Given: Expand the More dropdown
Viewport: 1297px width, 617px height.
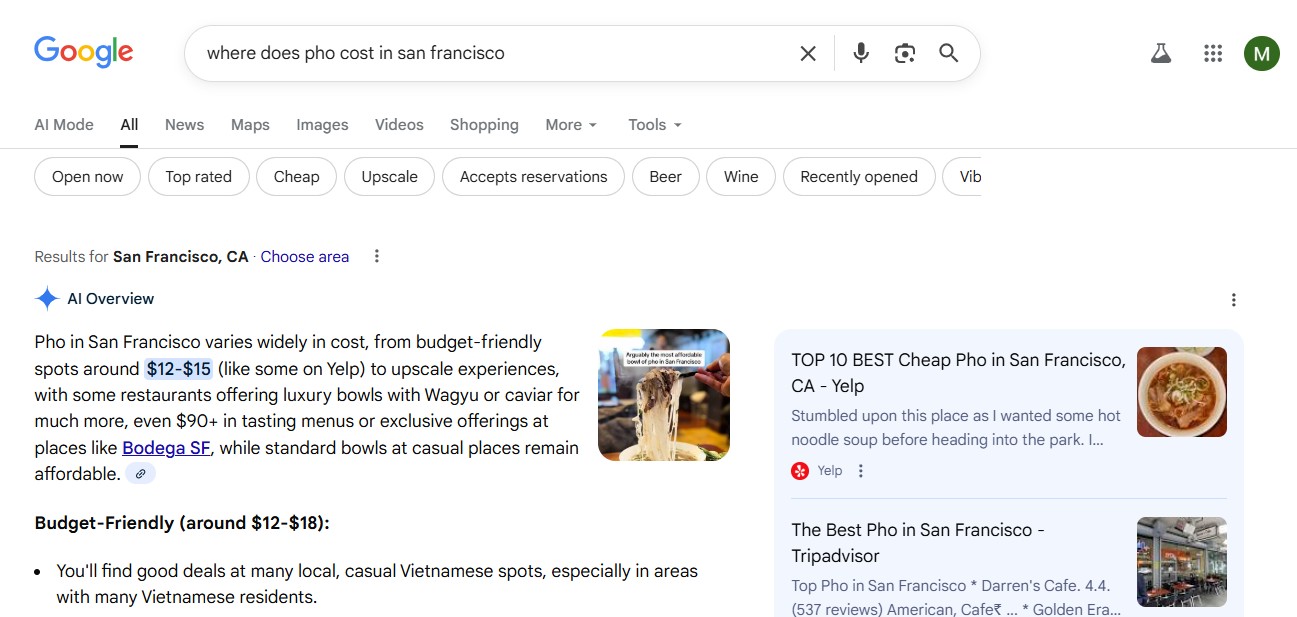Looking at the screenshot, I should [571, 125].
